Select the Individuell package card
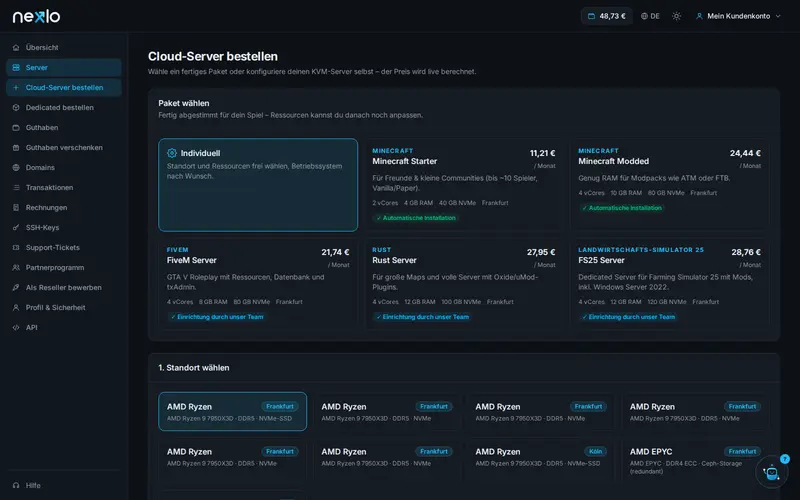 click(x=258, y=185)
